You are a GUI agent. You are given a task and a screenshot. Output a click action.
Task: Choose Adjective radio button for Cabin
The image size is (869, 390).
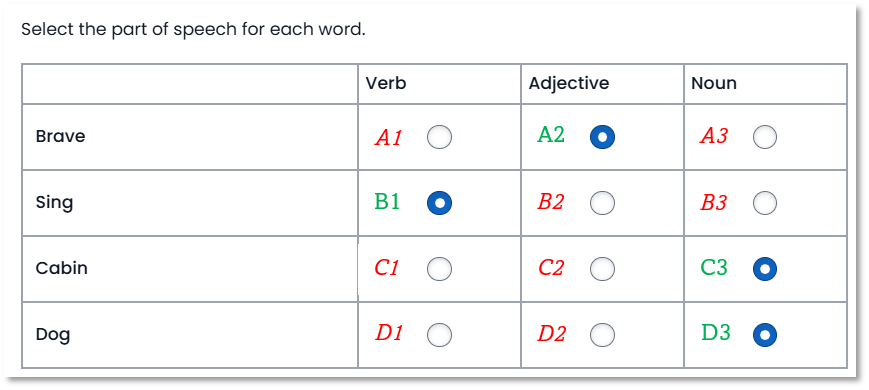602,269
